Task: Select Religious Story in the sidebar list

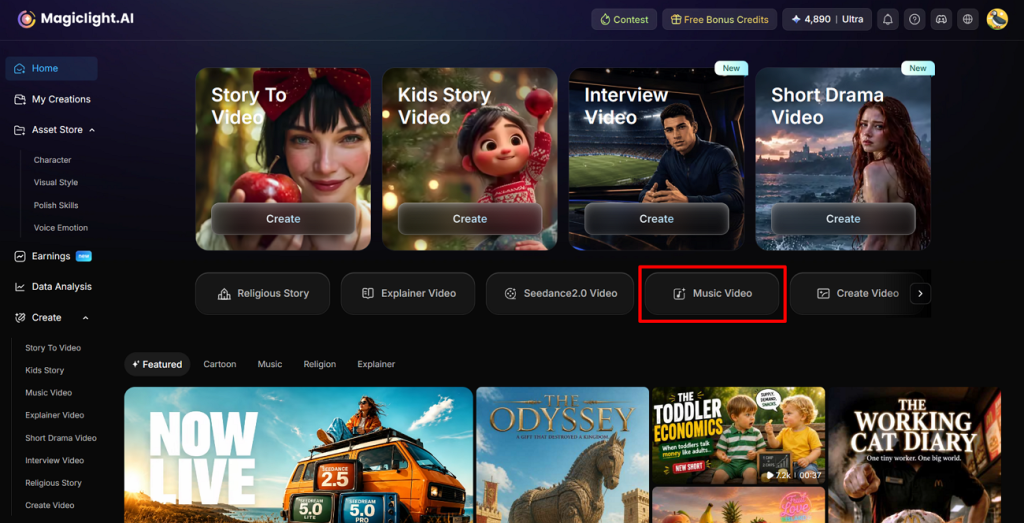Action: (x=53, y=483)
